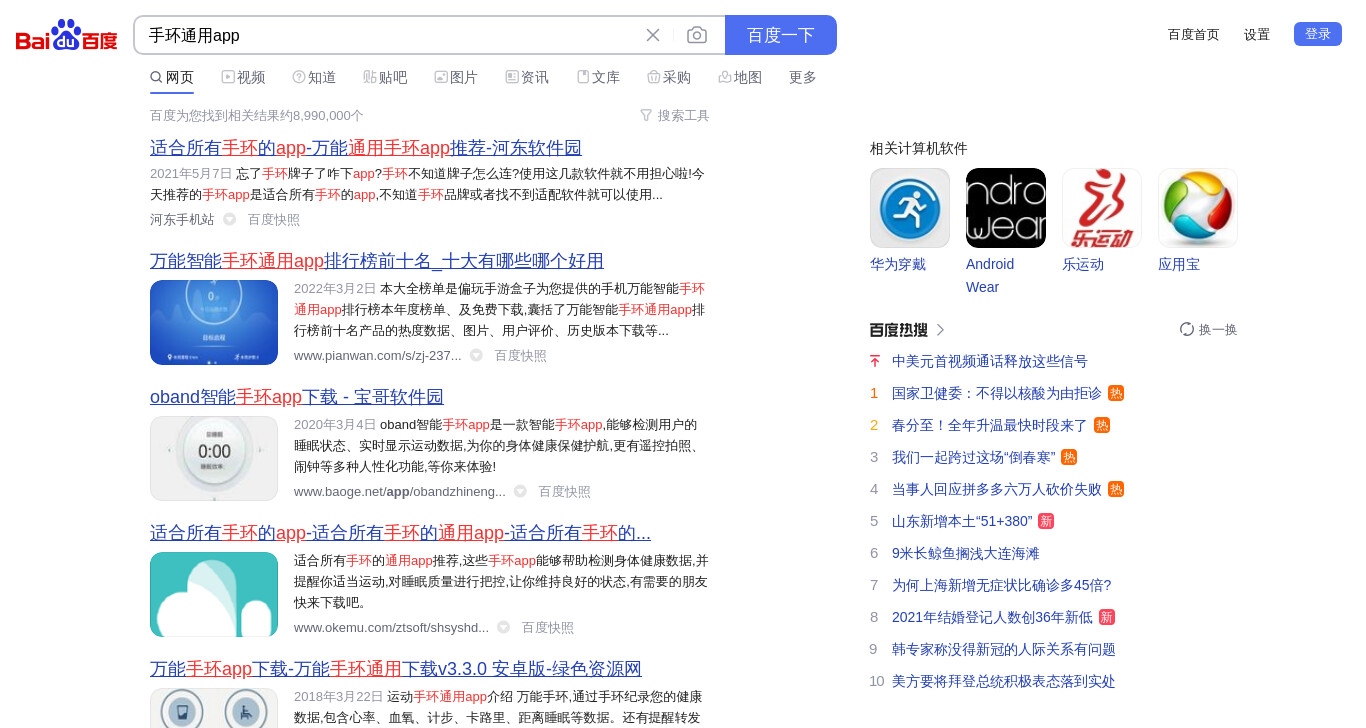
Task: Click the 乐运动 text link
Action: [1083, 264]
